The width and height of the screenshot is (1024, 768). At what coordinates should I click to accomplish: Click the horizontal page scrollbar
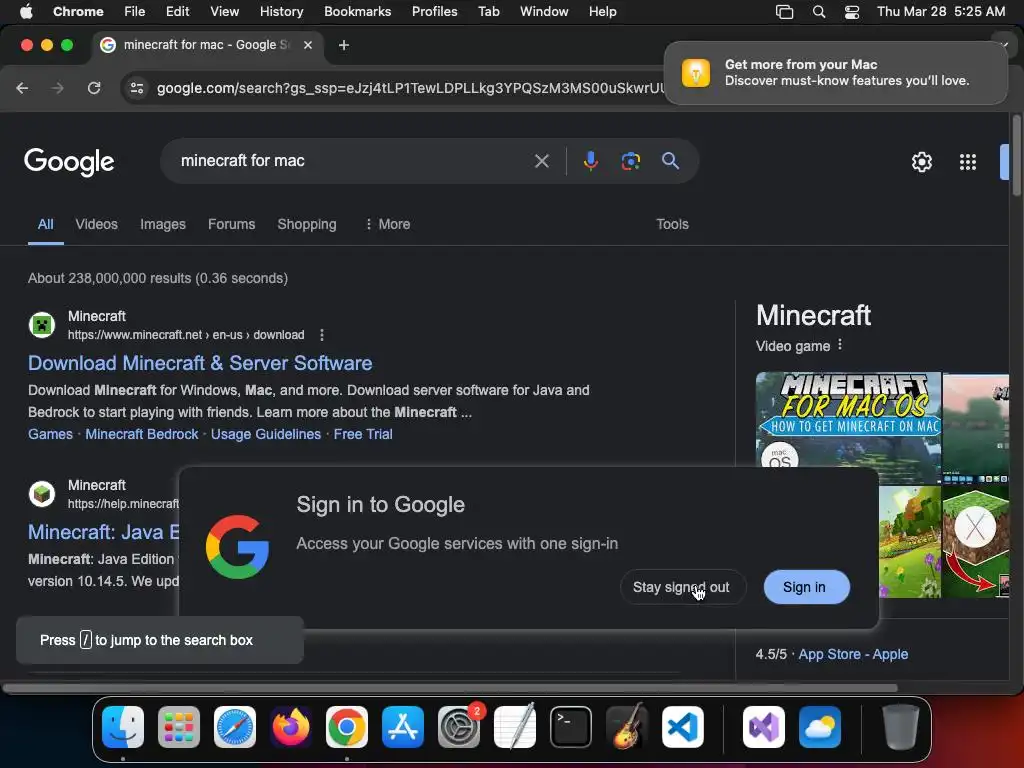click(x=449, y=688)
